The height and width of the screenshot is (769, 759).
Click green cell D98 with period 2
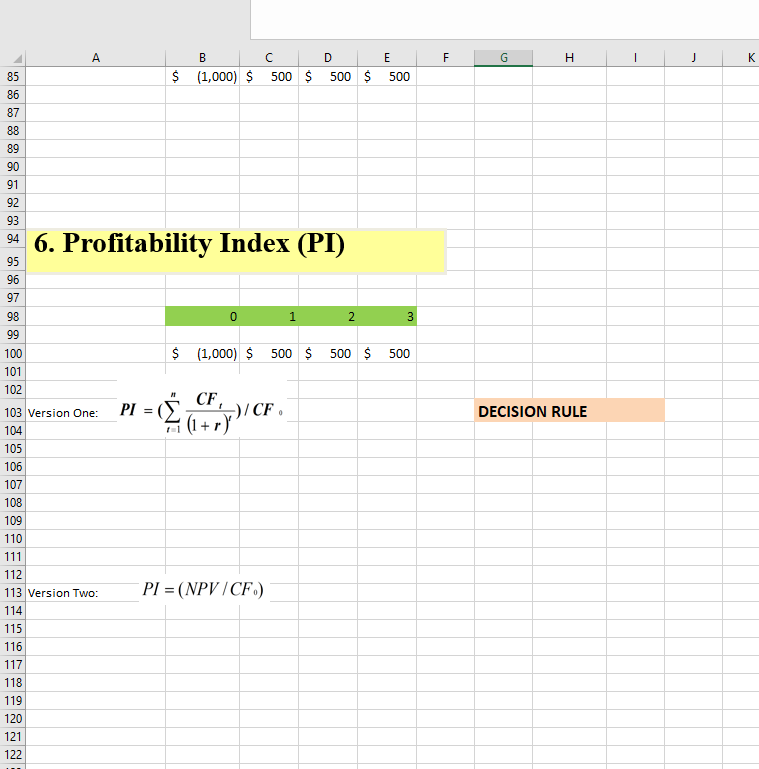coord(328,316)
